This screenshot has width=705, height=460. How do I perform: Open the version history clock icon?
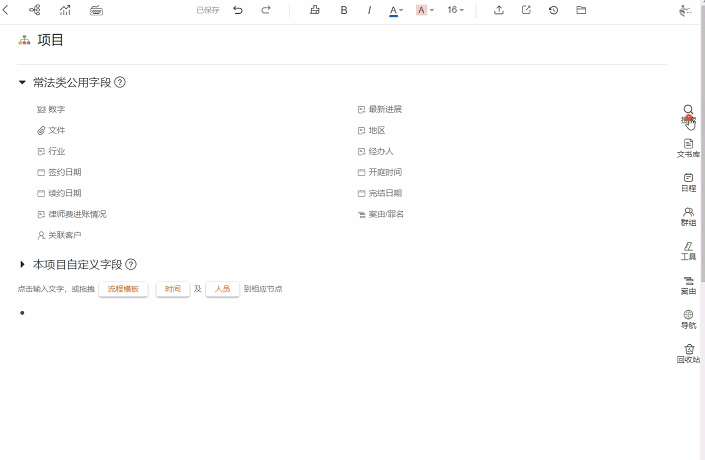[x=553, y=10]
